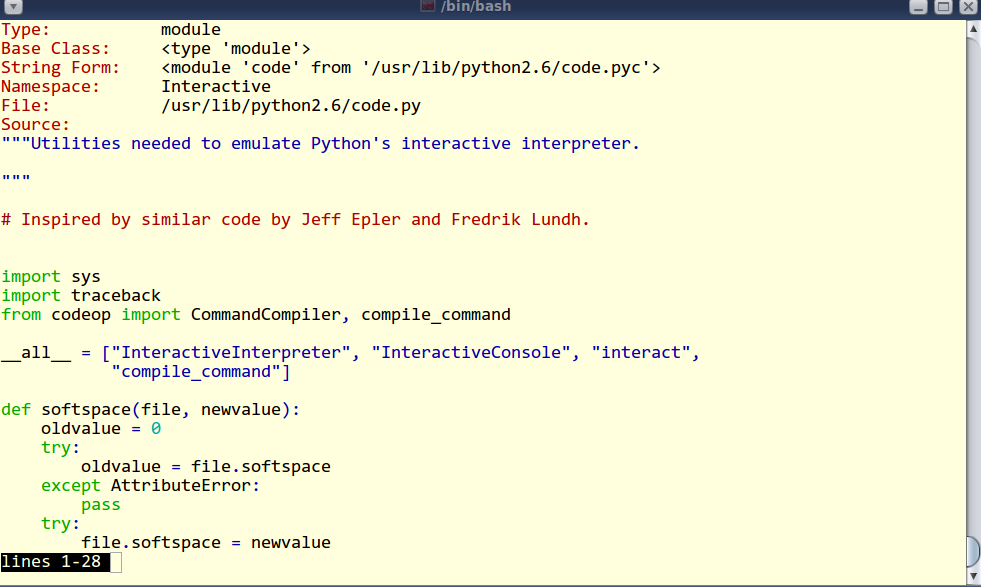
Task: Click 'import traceback' line
Action: pyautogui.click(x=81, y=295)
